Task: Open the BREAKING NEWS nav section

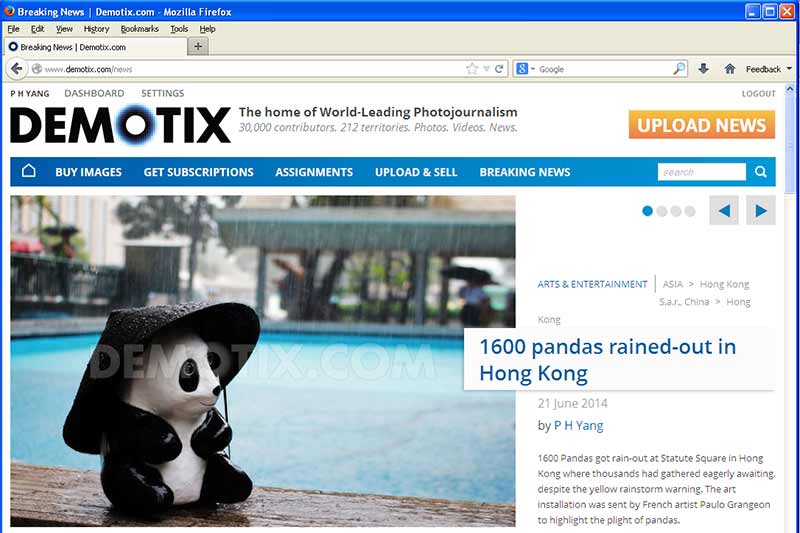Action: 524,172
